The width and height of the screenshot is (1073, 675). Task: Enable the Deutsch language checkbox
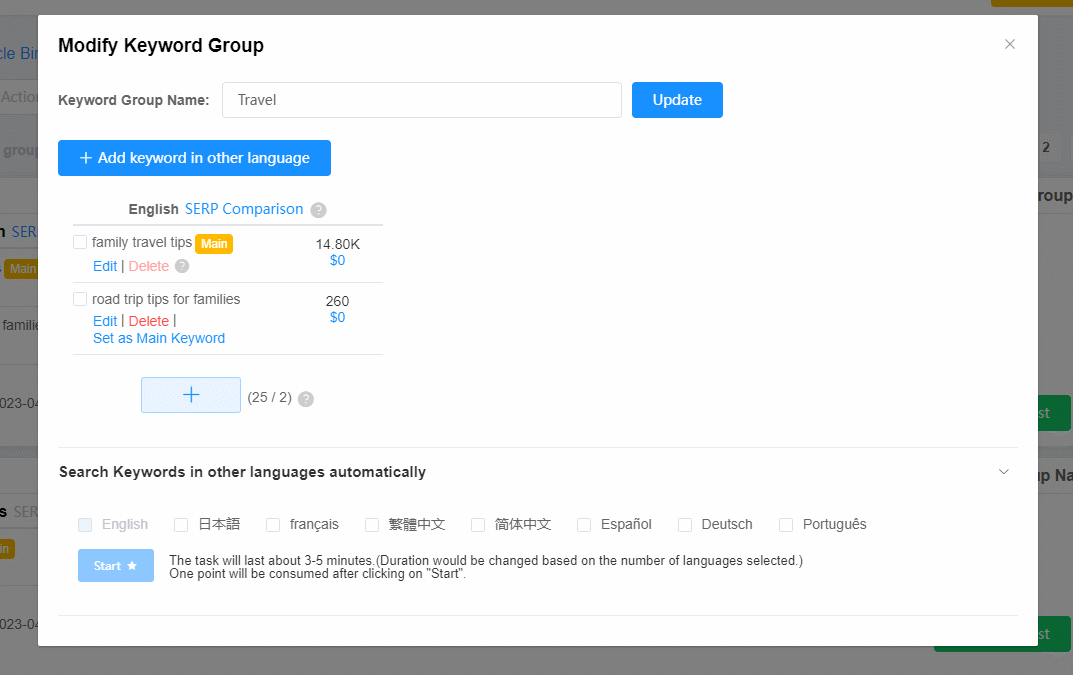pos(685,525)
